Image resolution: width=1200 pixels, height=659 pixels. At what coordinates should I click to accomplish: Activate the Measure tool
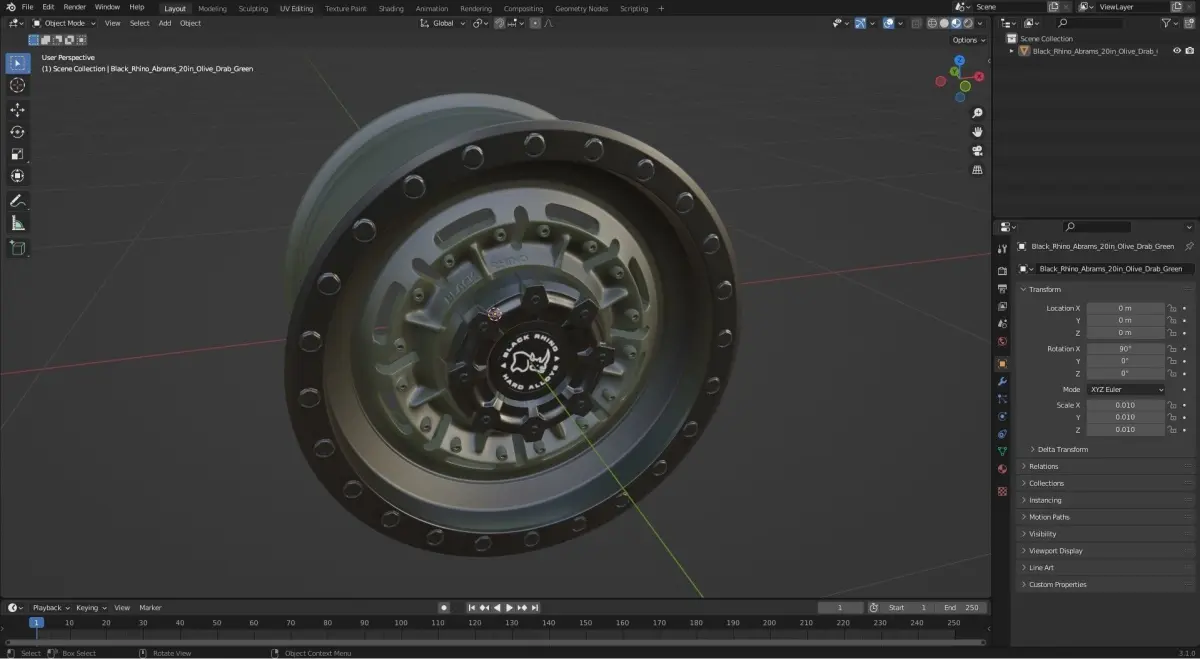tap(17, 223)
